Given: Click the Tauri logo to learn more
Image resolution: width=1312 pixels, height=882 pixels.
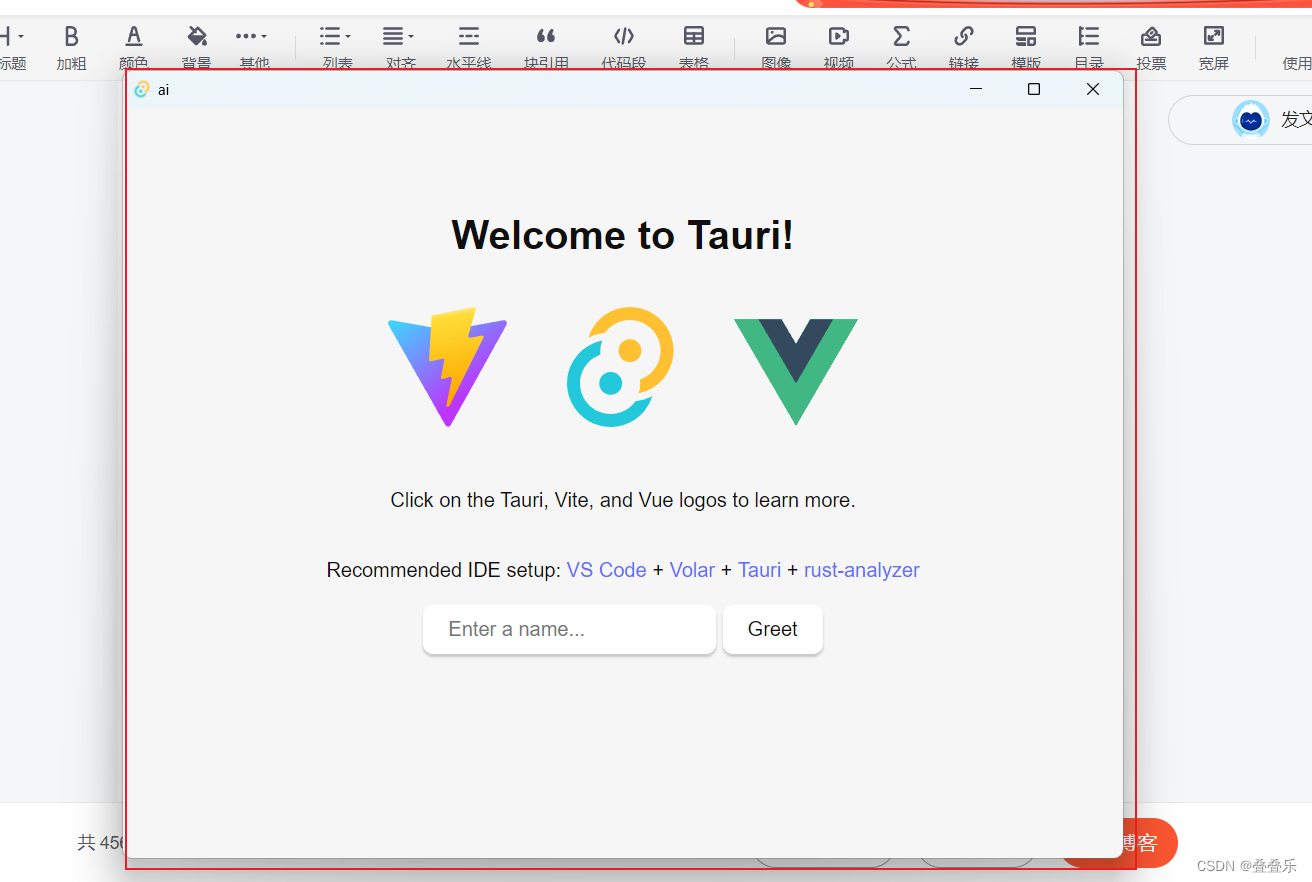Looking at the screenshot, I should pyautogui.click(x=620, y=367).
